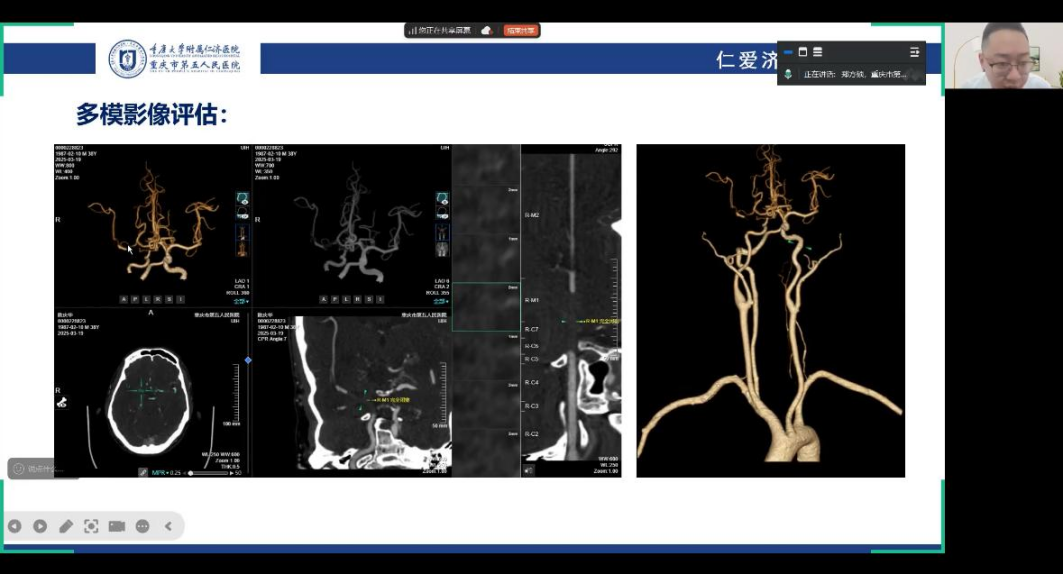Select the skull preset thumbnail in gray pane

442,199
